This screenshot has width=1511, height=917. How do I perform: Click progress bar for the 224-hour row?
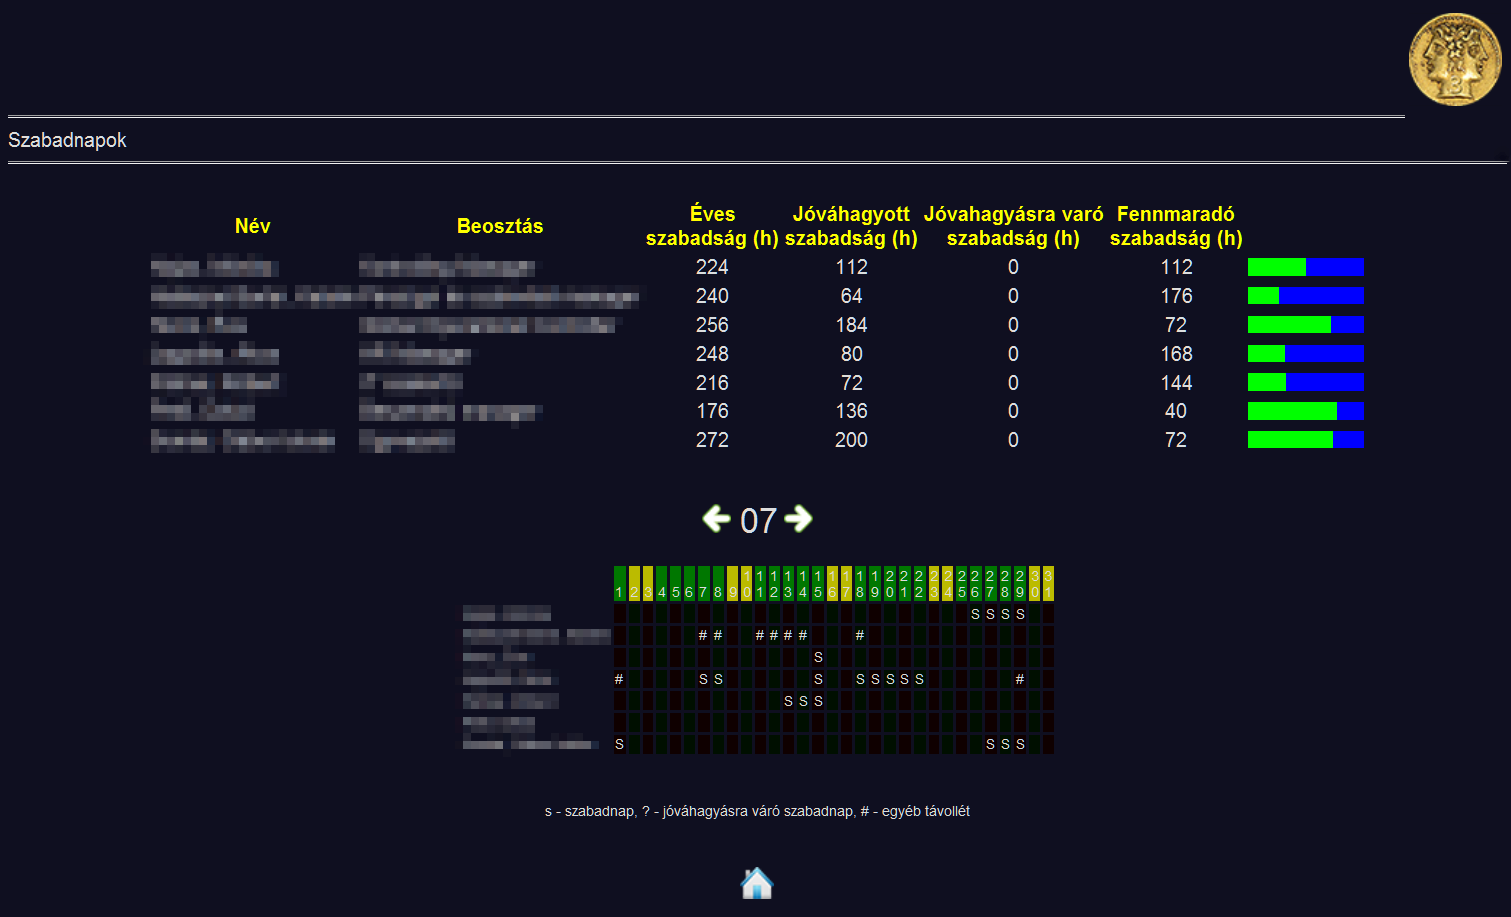(x=1305, y=267)
